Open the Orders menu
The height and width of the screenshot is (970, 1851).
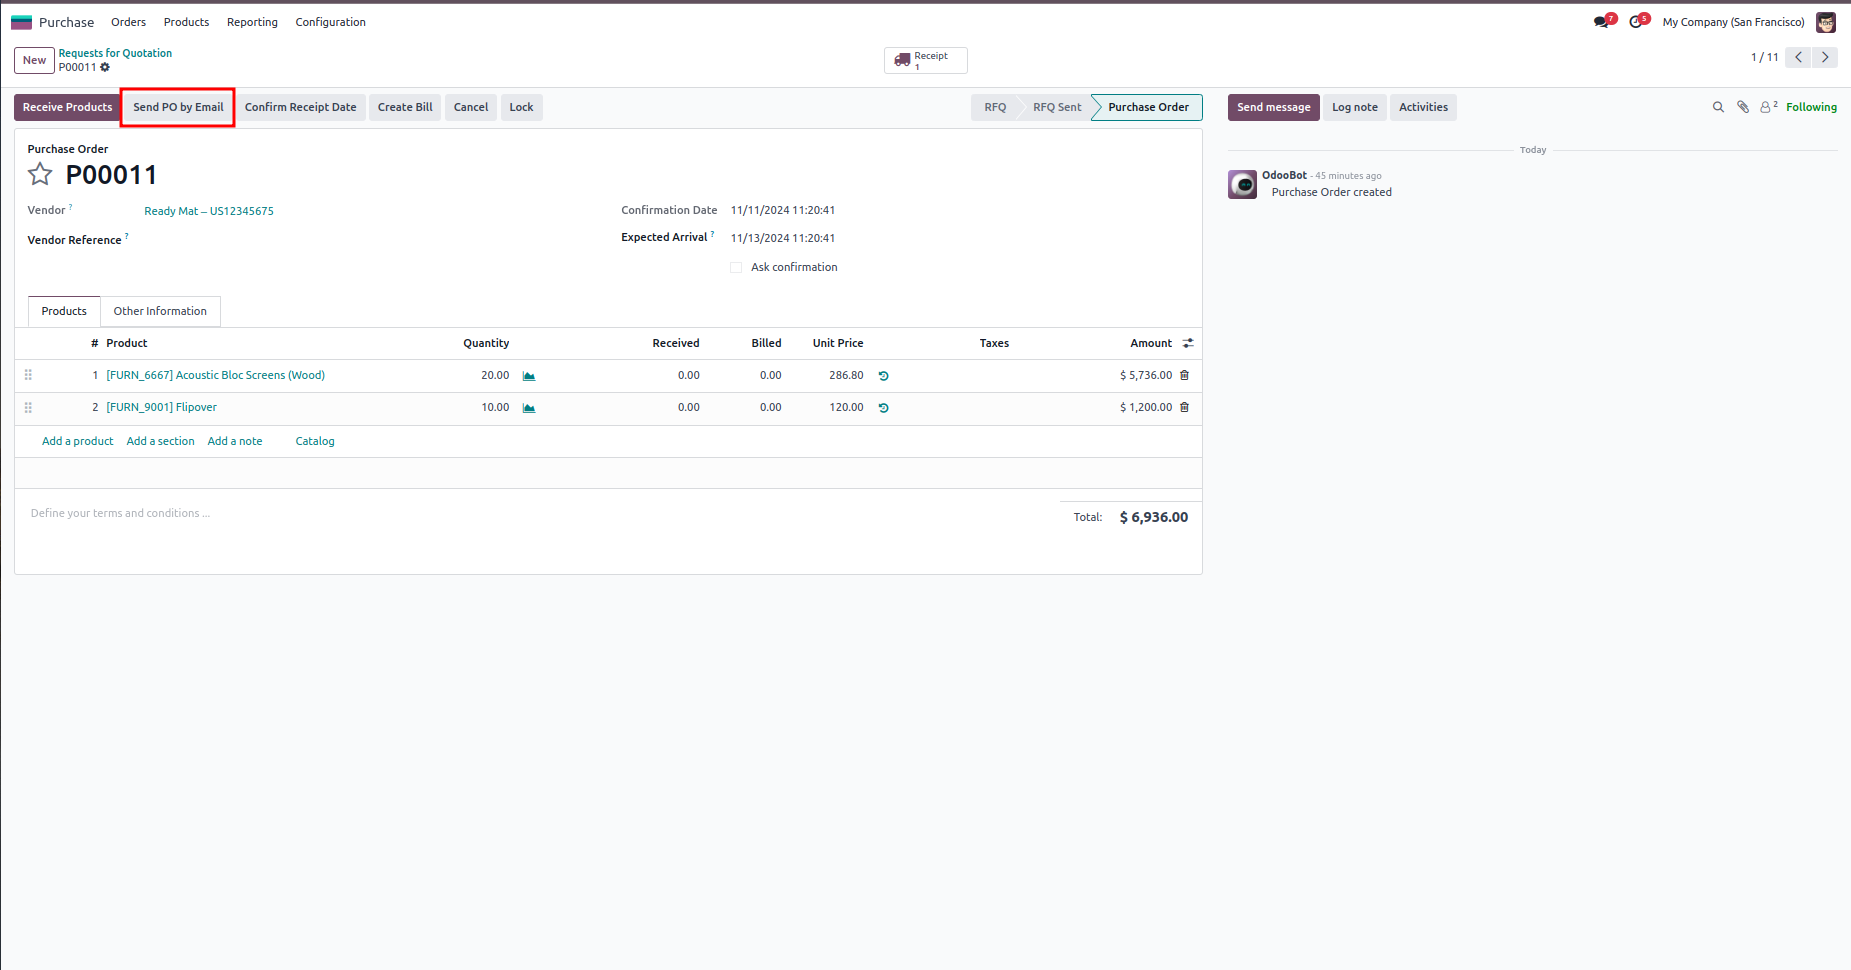point(128,22)
